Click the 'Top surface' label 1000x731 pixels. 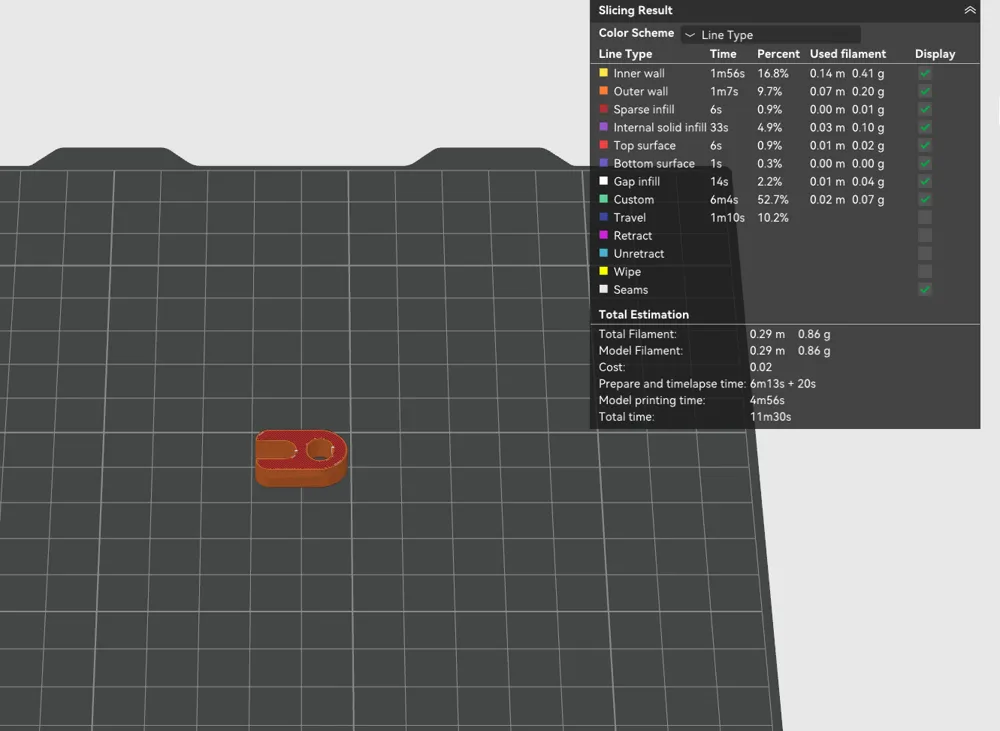pyautogui.click(x=644, y=145)
